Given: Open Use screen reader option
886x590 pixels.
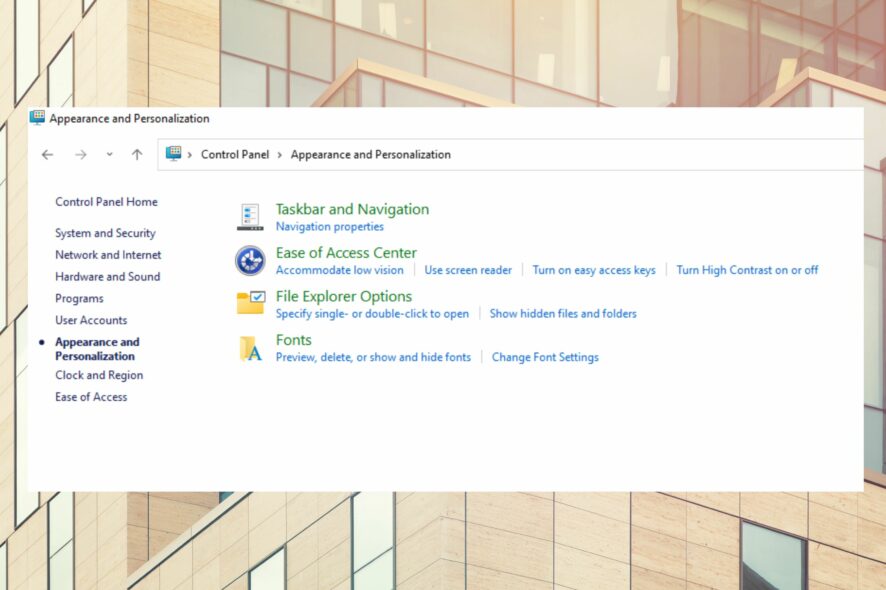Looking at the screenshot, I should click(468, 270).
